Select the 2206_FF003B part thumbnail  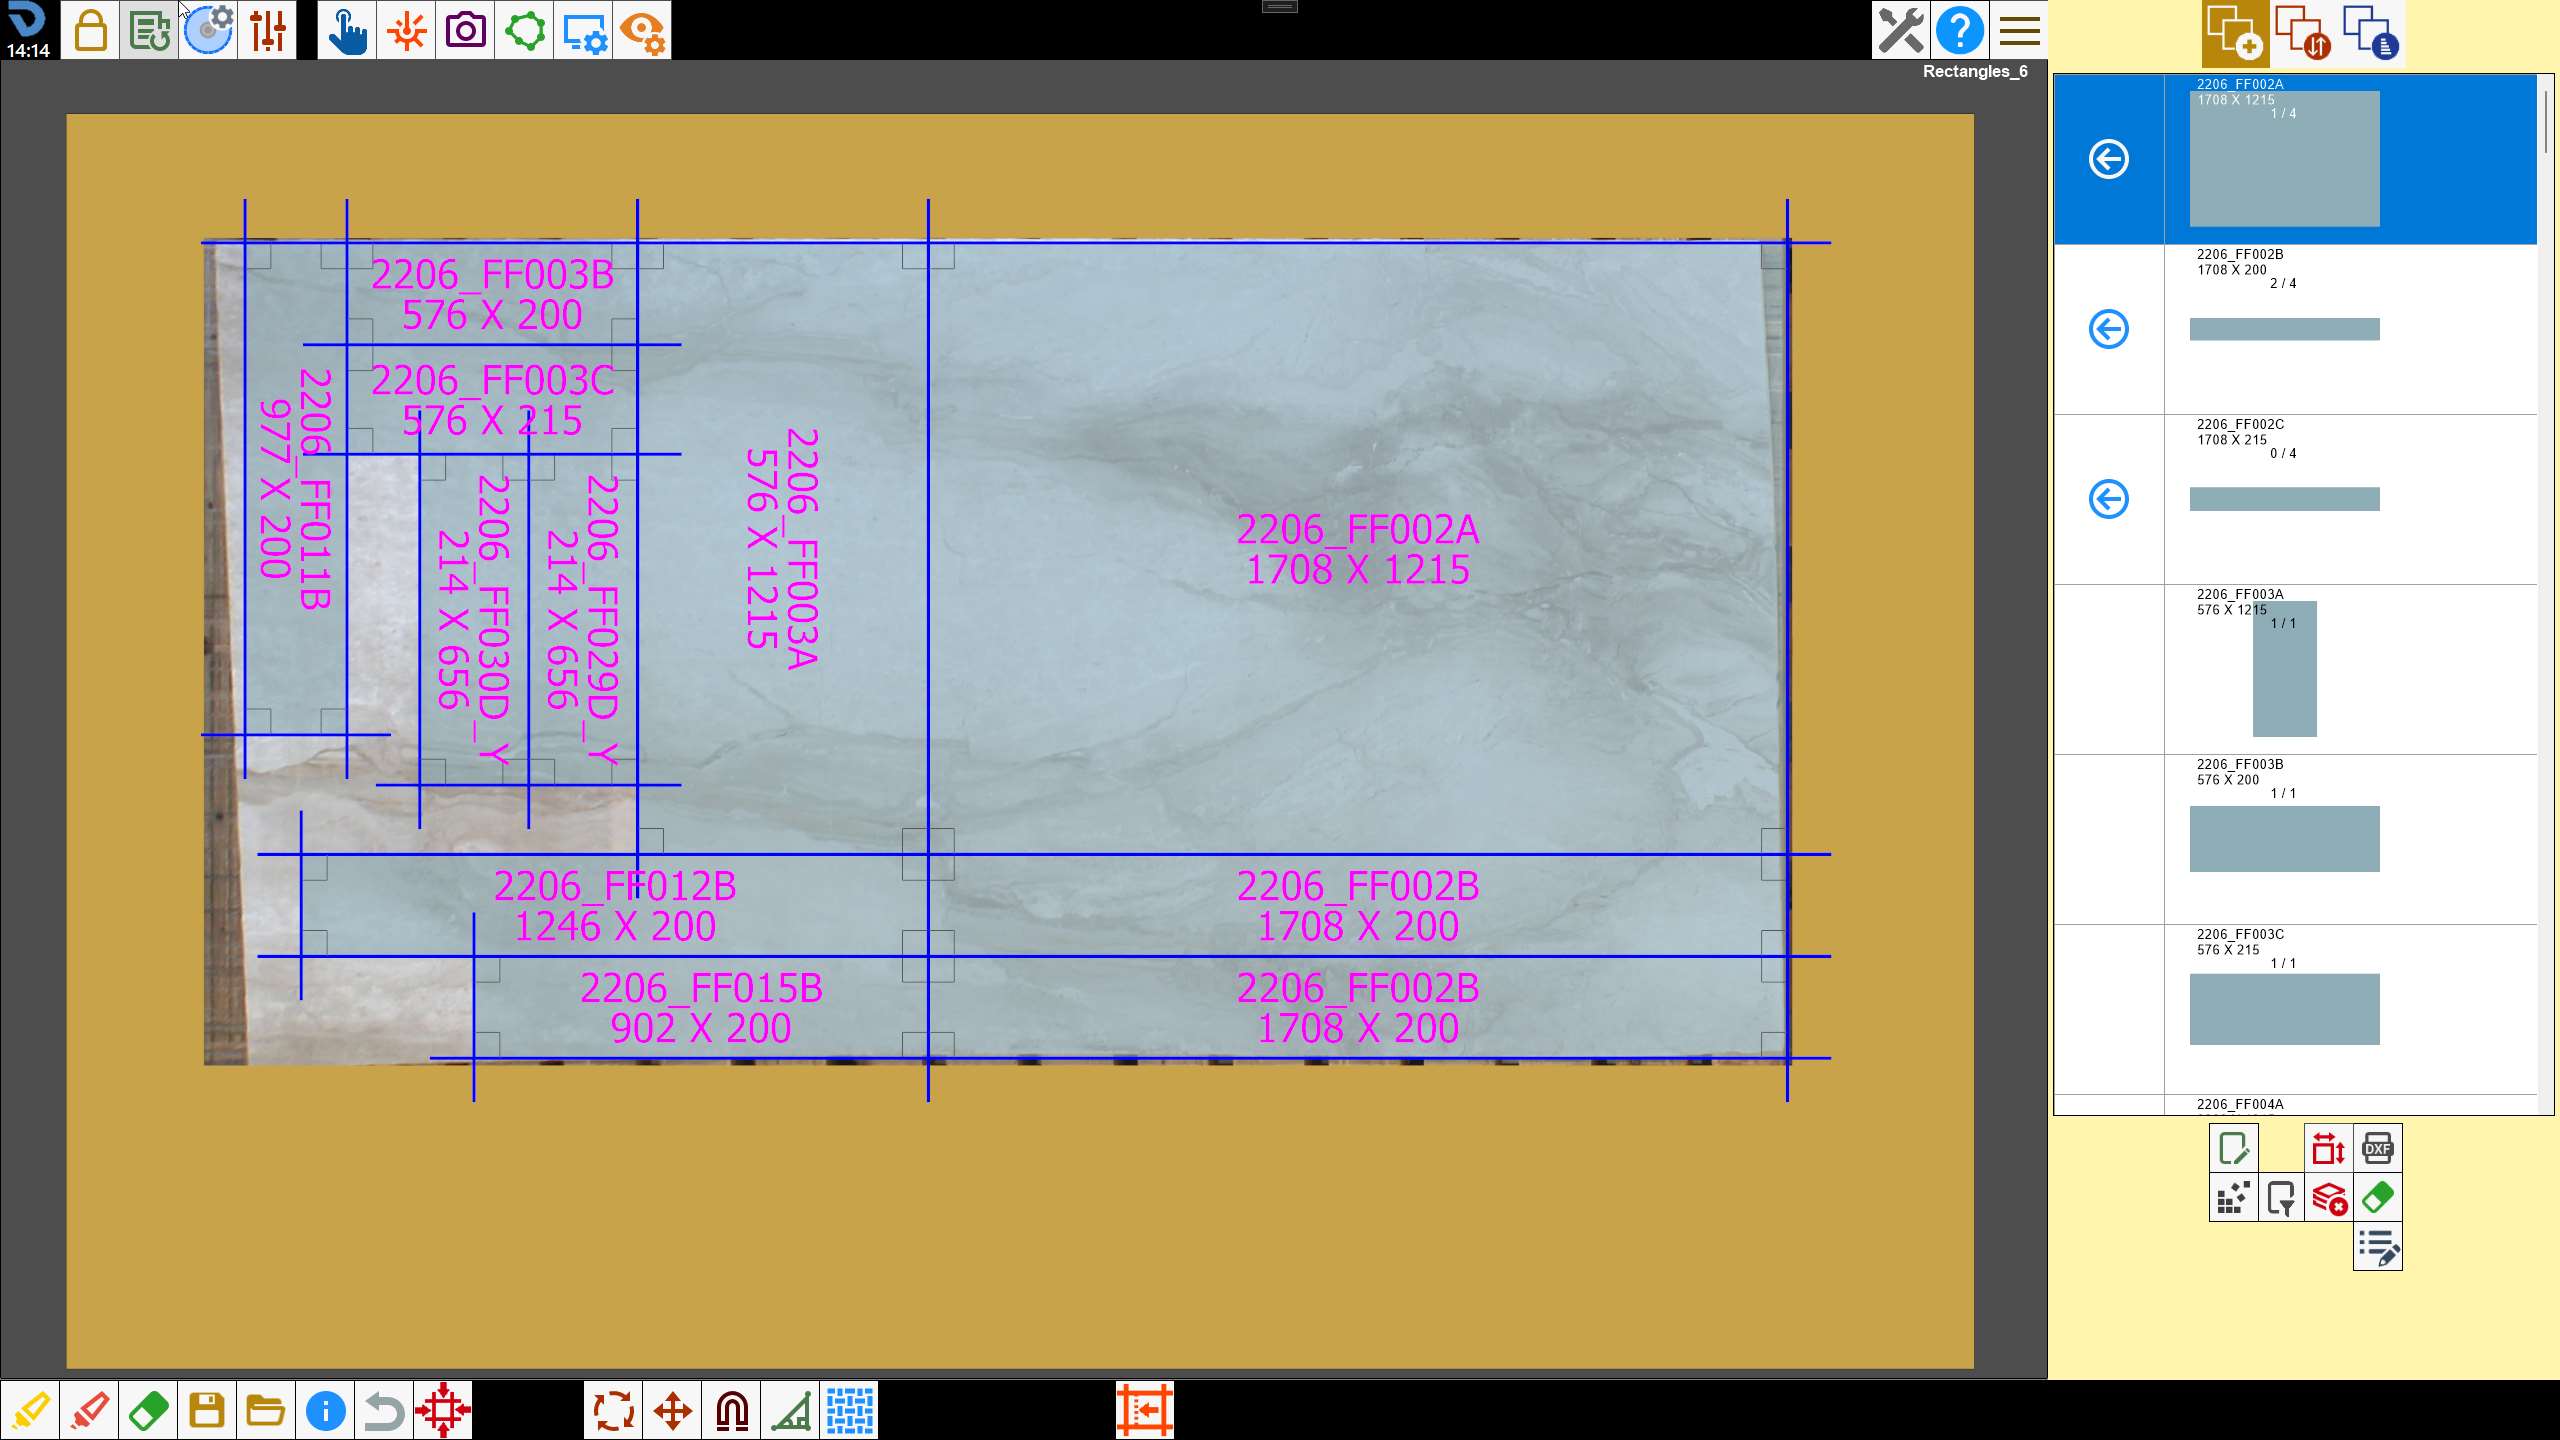pyautogui.click(x=2284, y=839)
